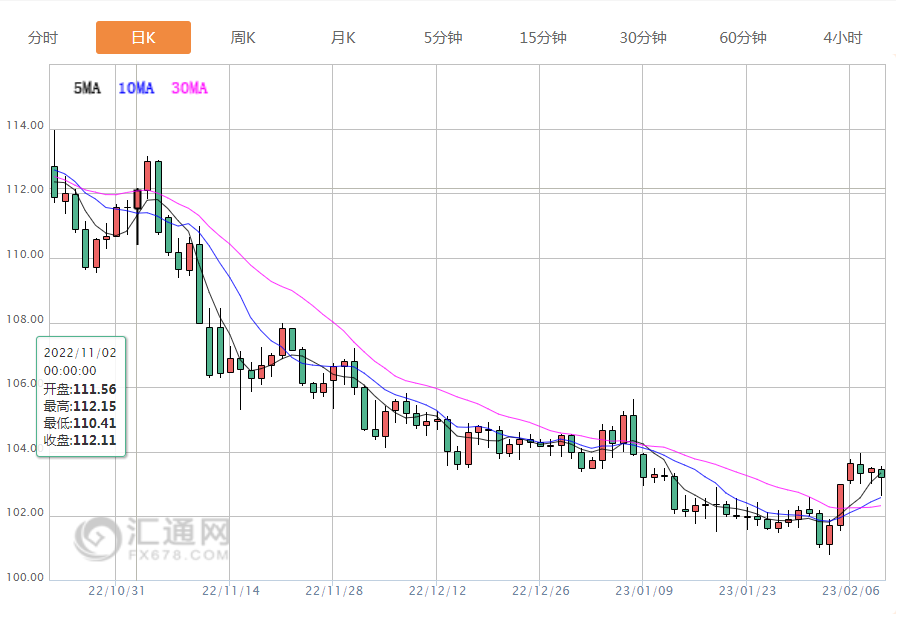
Task: Switch to the 月K monthly tab
Action: click(x=343, y=38)
